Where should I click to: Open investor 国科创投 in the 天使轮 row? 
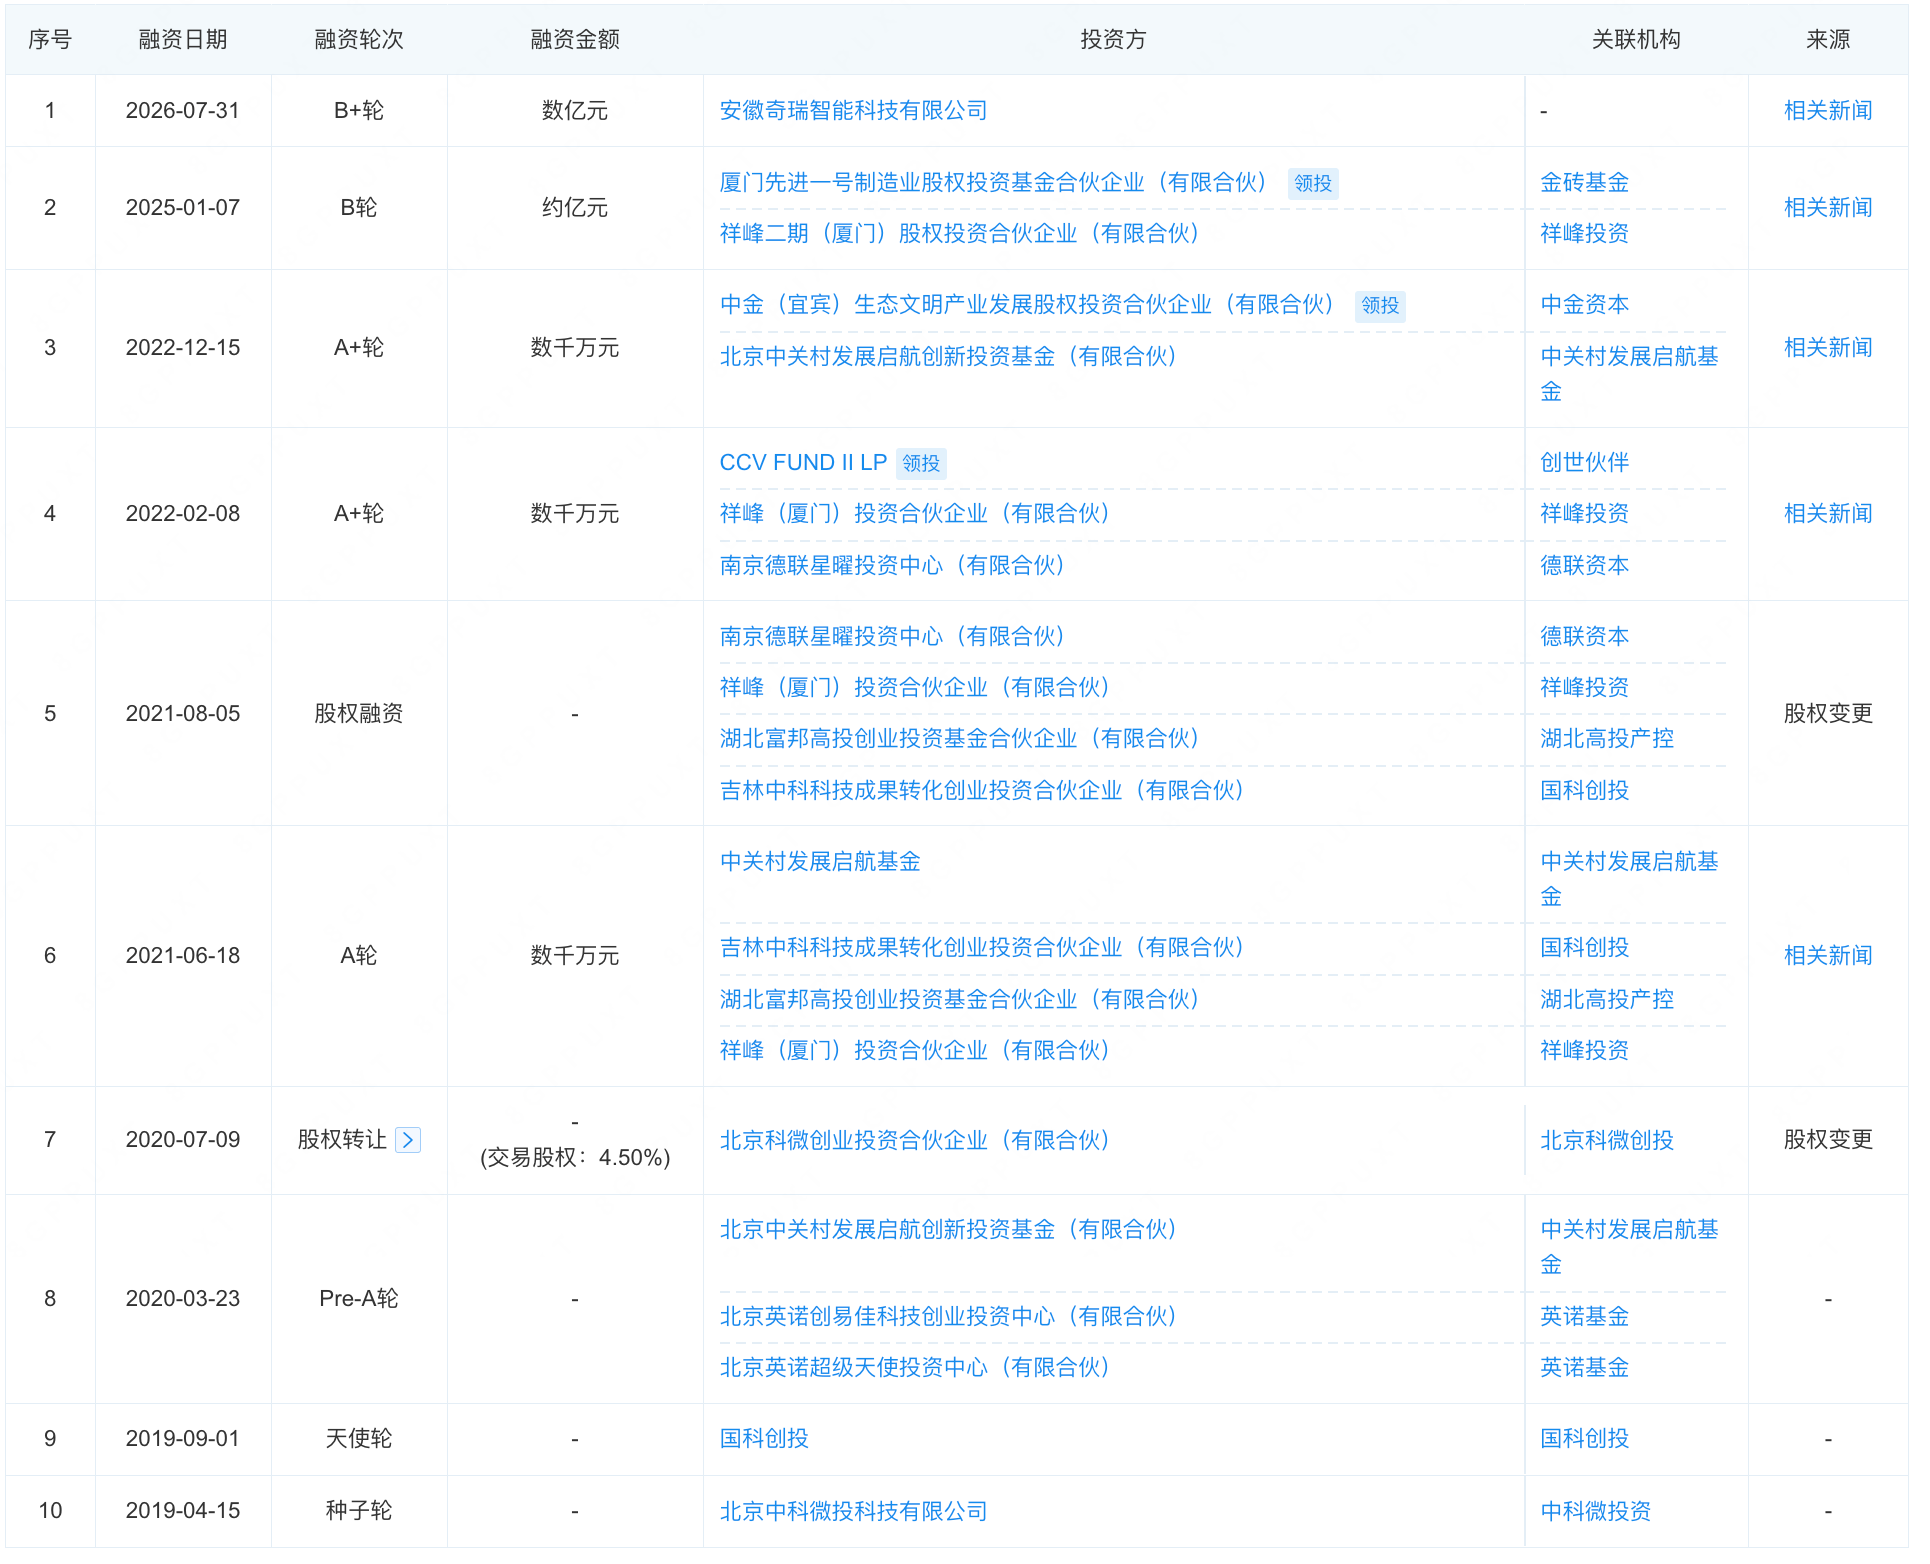(x=764, y=1439)
